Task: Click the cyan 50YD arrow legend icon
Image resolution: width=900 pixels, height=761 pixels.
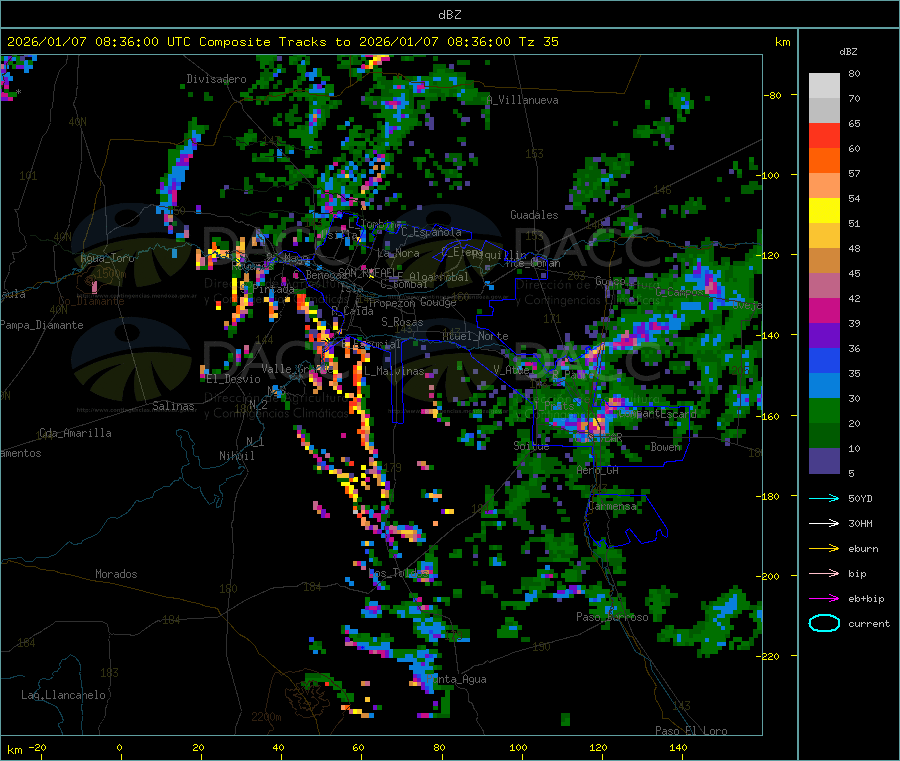Action: (x=824, y=498)
